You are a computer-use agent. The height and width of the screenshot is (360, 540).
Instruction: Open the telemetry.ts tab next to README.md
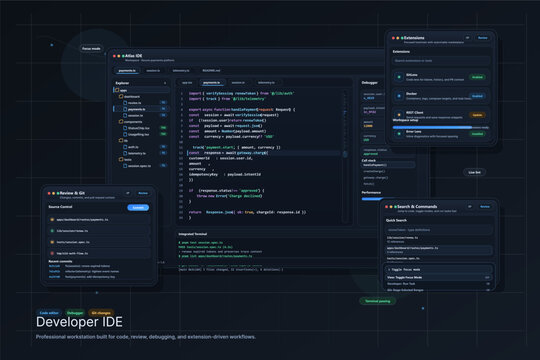pyautogui.click(x=181, y=71)
